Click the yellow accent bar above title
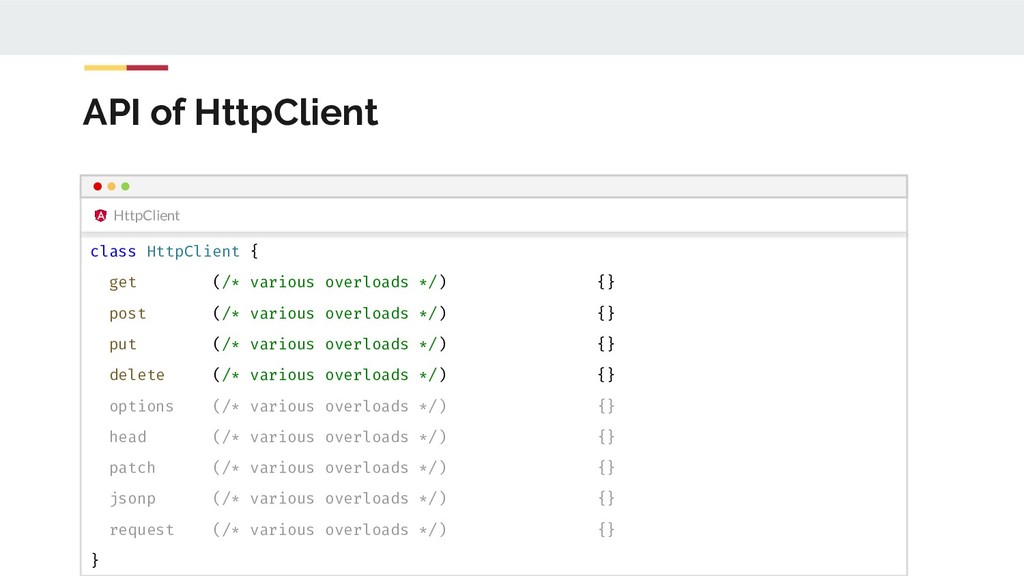This screenshot has width=1024, height=576. click(105, 68)
